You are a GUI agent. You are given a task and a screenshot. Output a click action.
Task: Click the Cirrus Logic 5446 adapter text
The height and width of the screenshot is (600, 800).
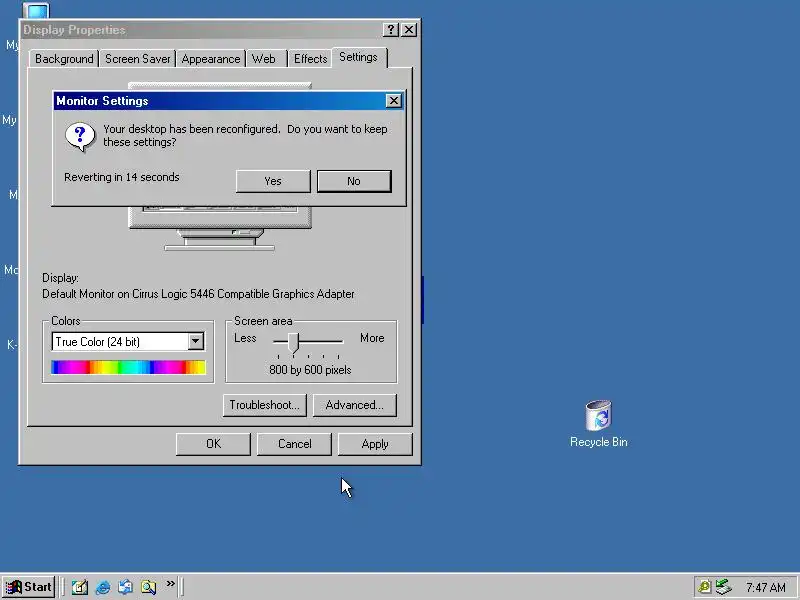198,294
